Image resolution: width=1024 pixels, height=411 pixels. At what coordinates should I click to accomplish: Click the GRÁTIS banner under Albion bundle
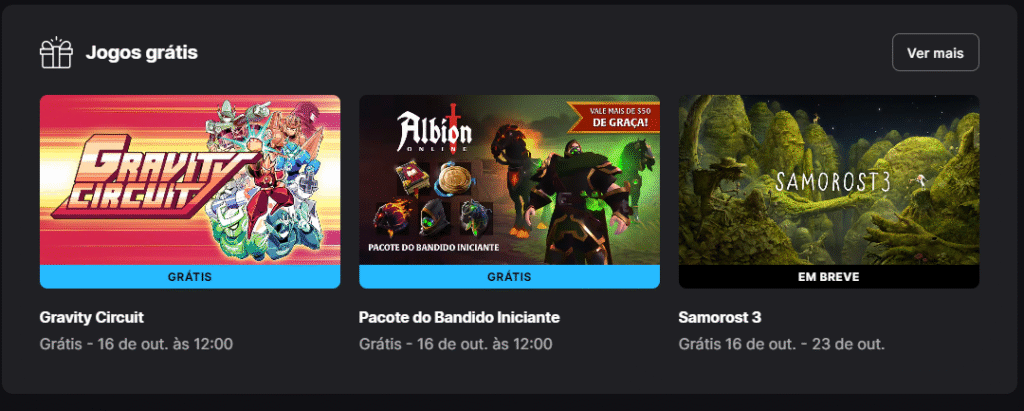click(509, 276)
